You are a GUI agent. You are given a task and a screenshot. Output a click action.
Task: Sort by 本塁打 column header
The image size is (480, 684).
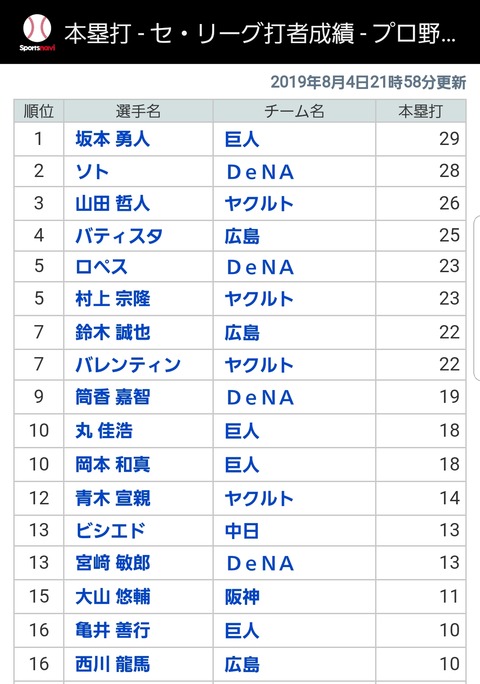[x=421, y=111]
